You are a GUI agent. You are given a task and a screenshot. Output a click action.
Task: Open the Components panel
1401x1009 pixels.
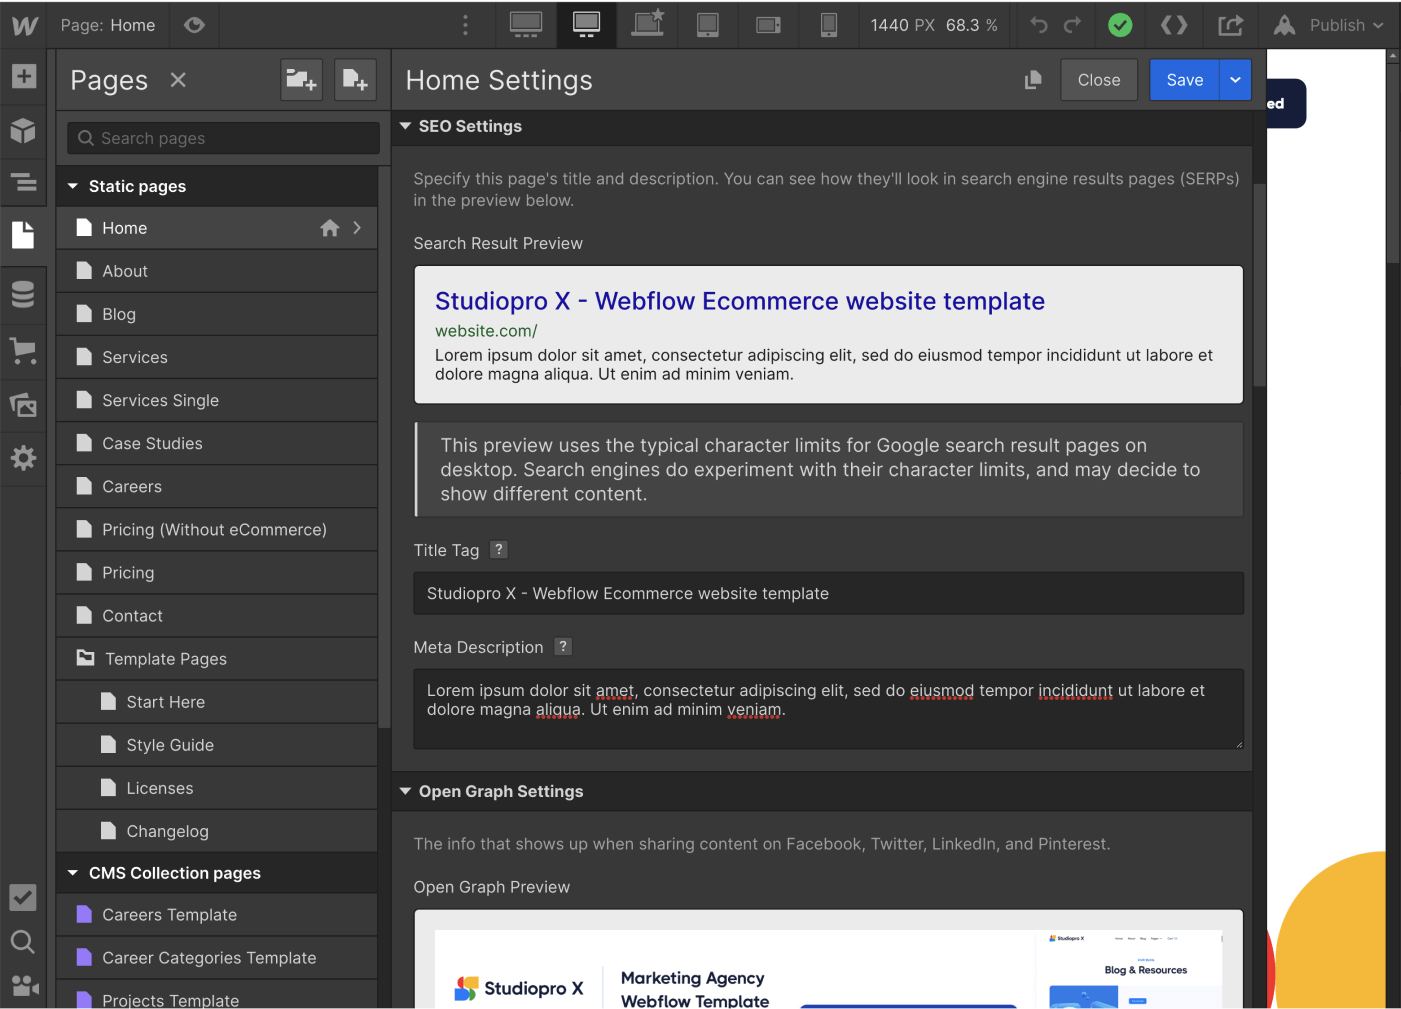click(22, 131)
